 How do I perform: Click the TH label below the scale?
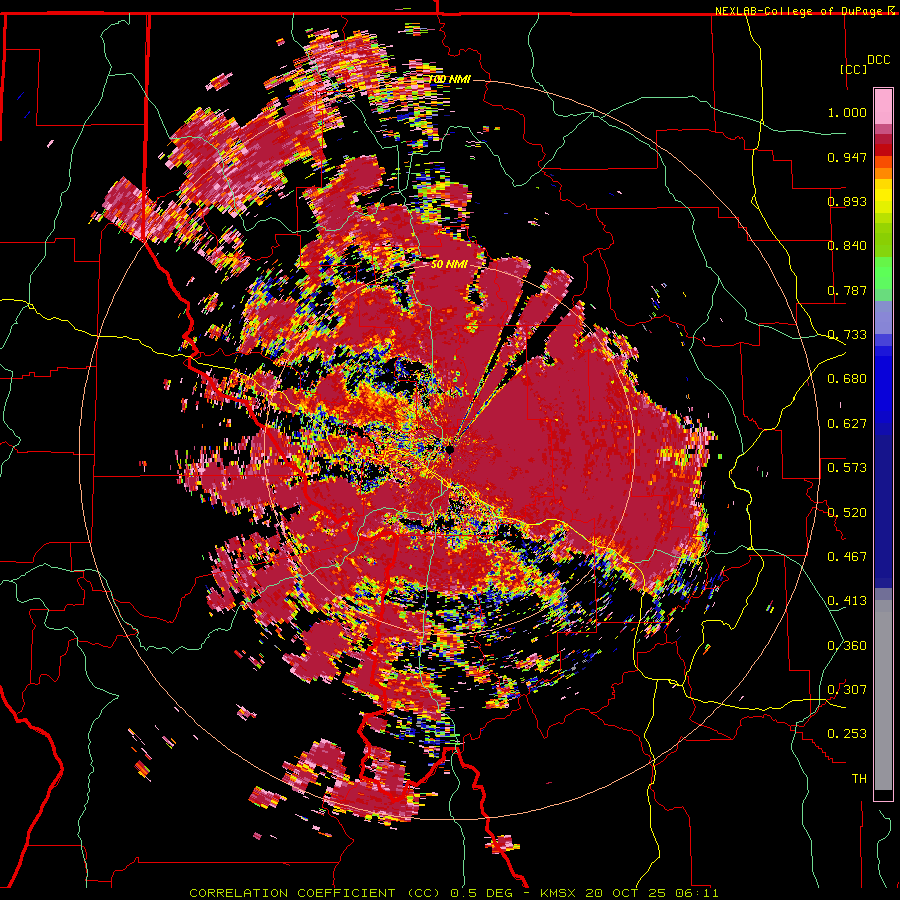pos(859,779)
